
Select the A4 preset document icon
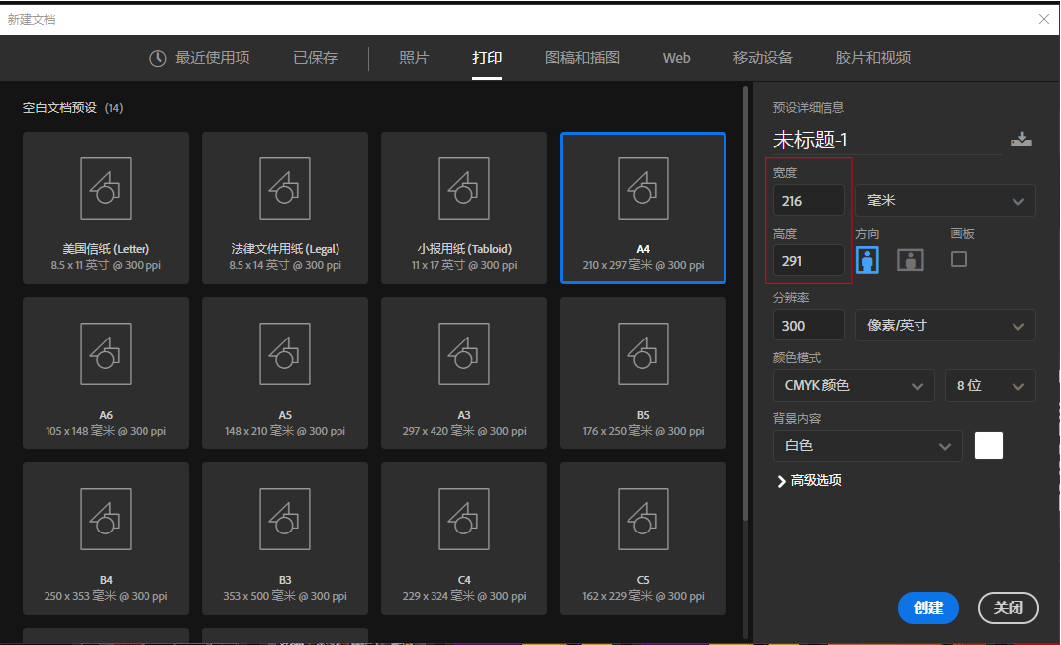(x=643, y=189)
